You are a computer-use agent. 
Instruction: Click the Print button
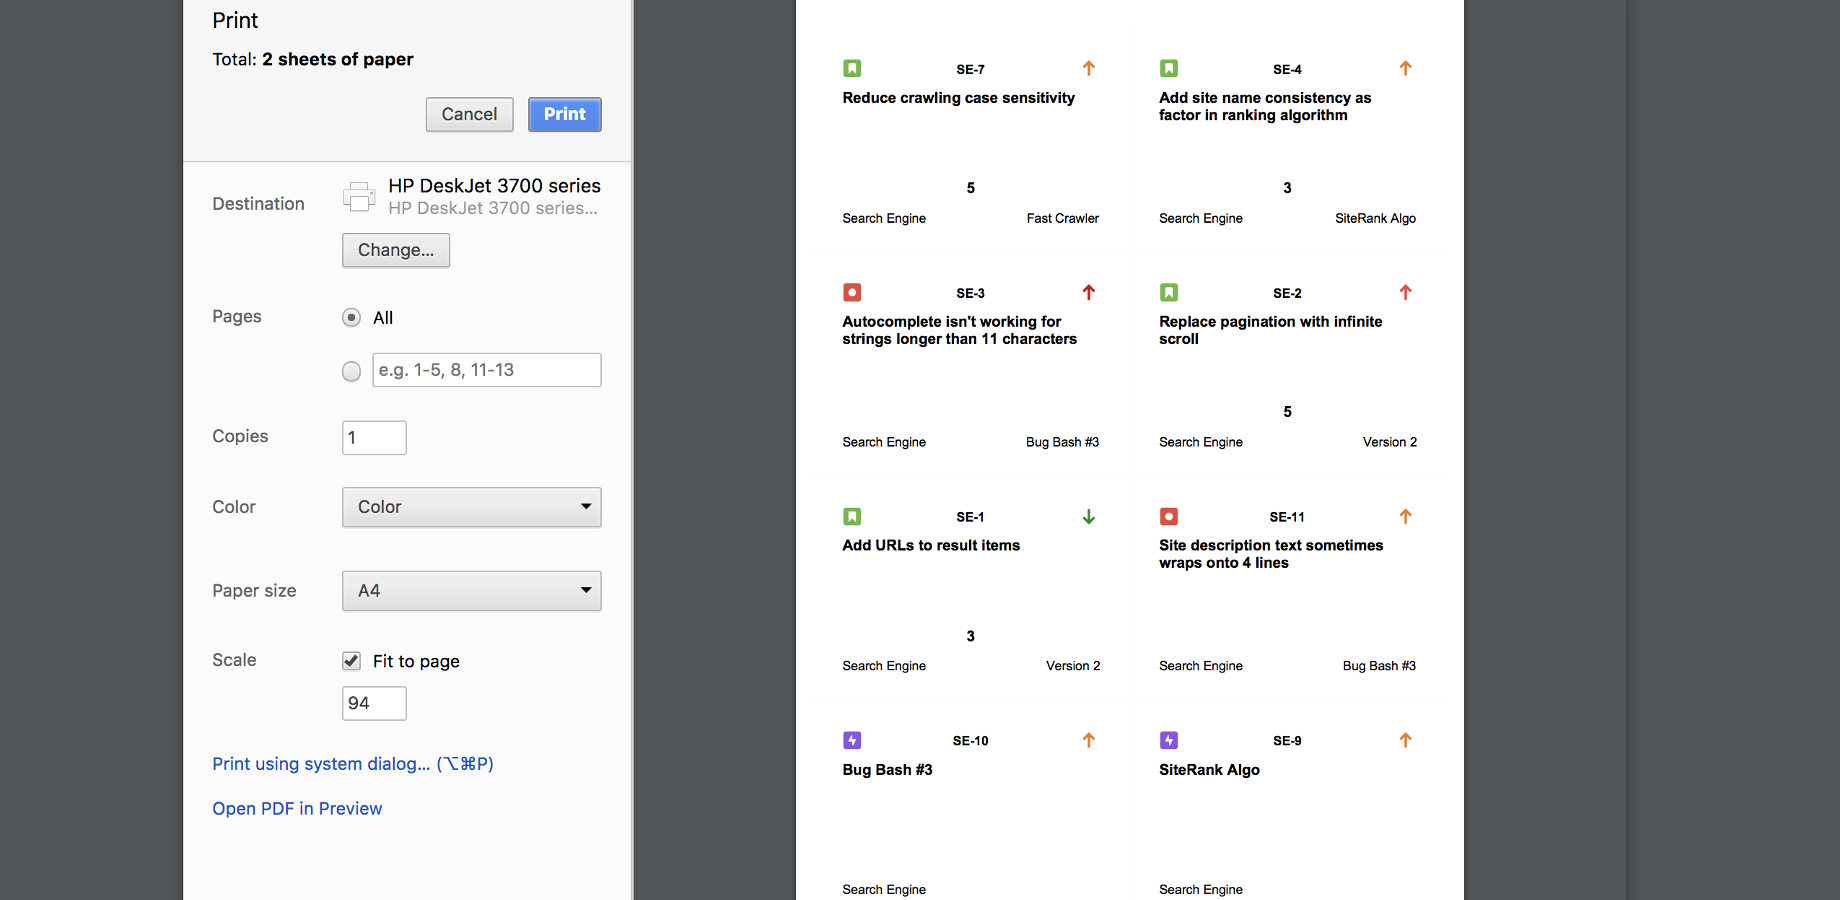coord(565,114)
